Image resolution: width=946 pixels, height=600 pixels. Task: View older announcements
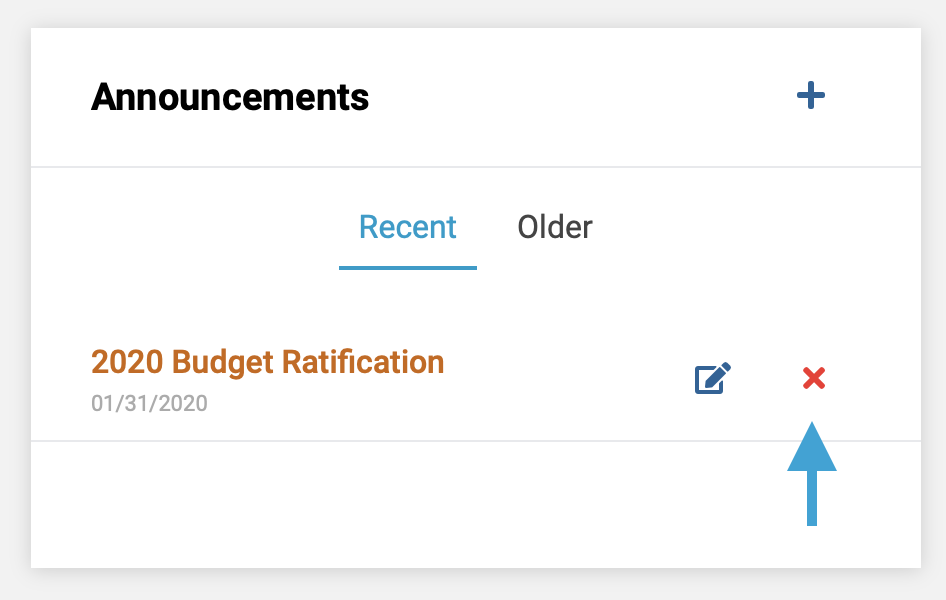pos(555,227)
